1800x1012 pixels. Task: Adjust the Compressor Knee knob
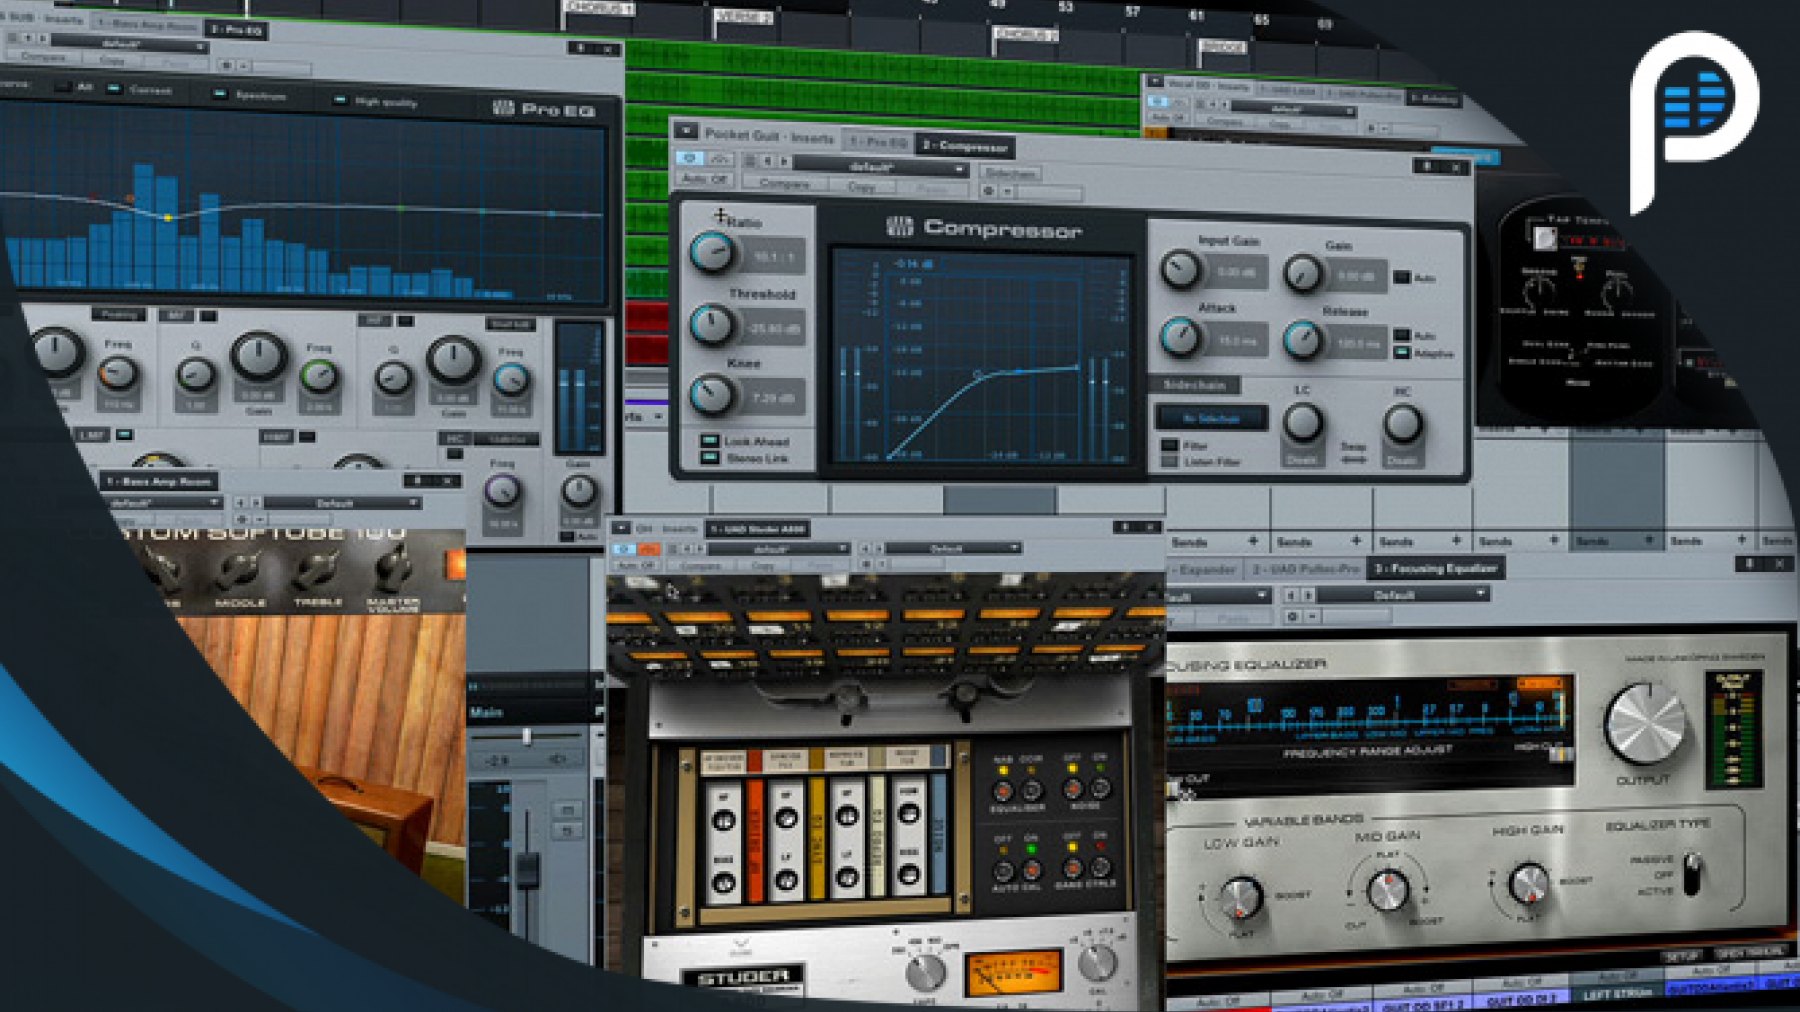(x=712, y=395)
